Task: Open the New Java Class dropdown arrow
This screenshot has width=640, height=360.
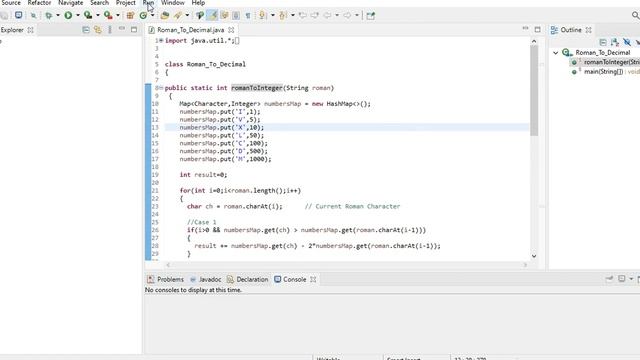Action: [152, 16]
